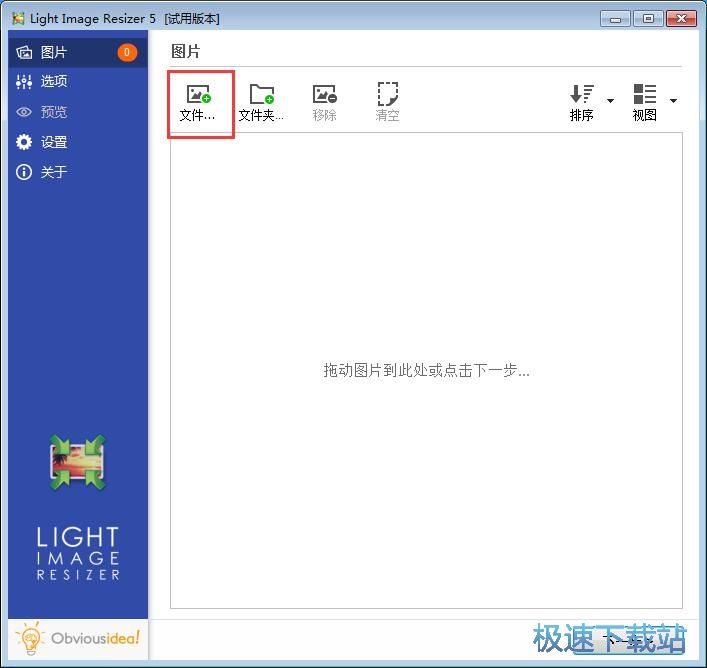The image size is (707, 668).
Task: Open the 设置 settings tab
Action: 78,142
